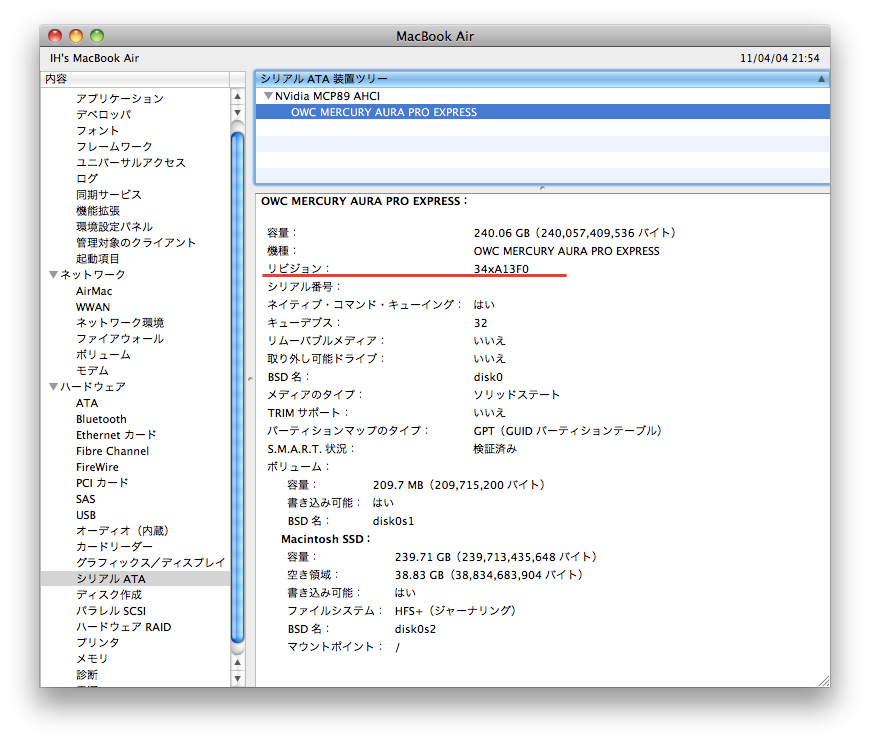Viewport: 870px width, 742px height.
Task: Select OWC MERCURY AURA PRO EXPRESS device row
Action: click(x=542, y=112)
